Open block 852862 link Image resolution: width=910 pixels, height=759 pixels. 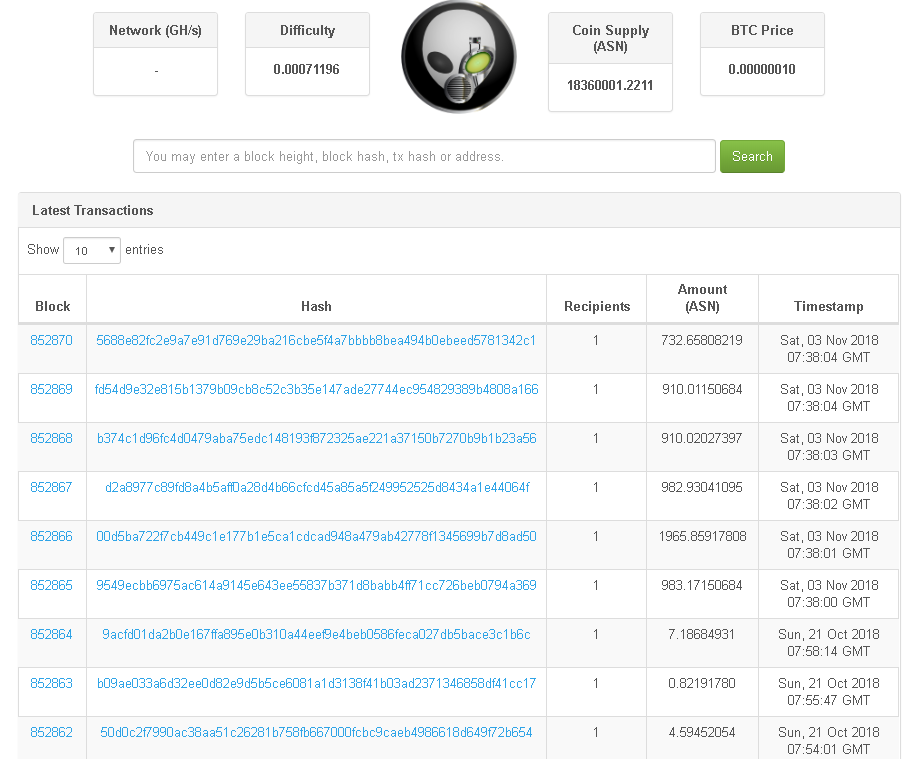(51, 733)
